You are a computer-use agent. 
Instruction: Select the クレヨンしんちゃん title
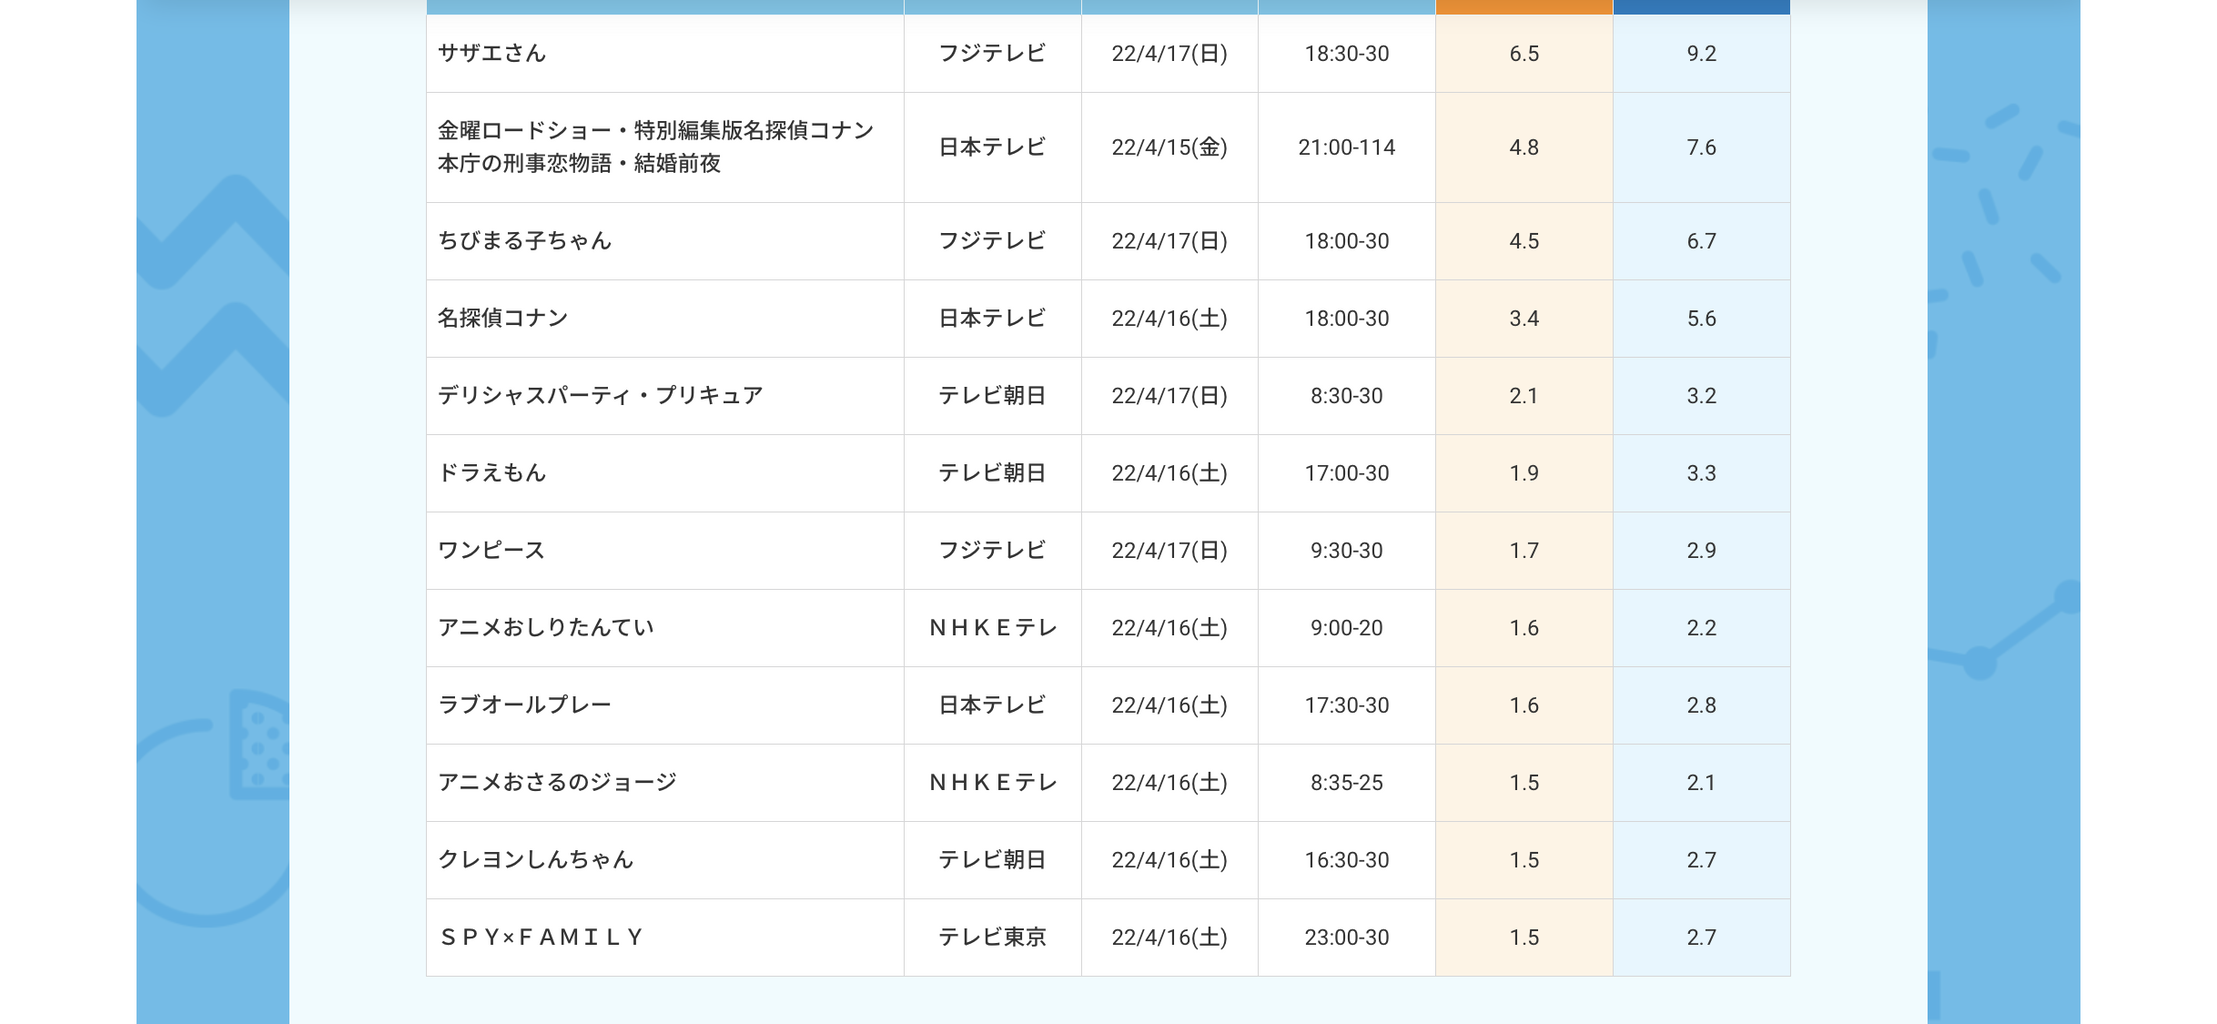tap(536, 860)
